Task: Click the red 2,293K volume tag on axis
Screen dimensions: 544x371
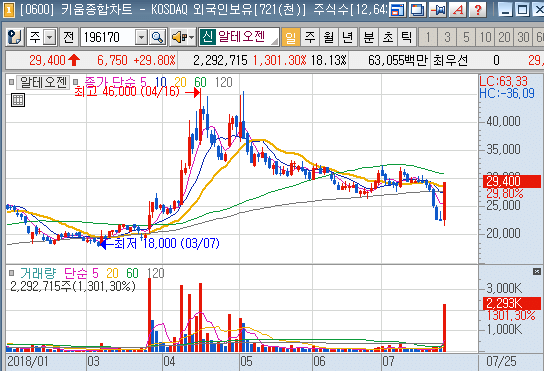Action: (x=512, y=303)
